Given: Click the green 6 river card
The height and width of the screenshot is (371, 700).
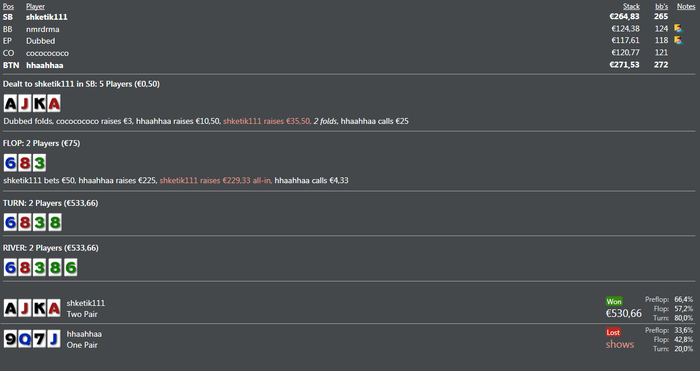Looking at the screenshot, I should tap(71, 267).
